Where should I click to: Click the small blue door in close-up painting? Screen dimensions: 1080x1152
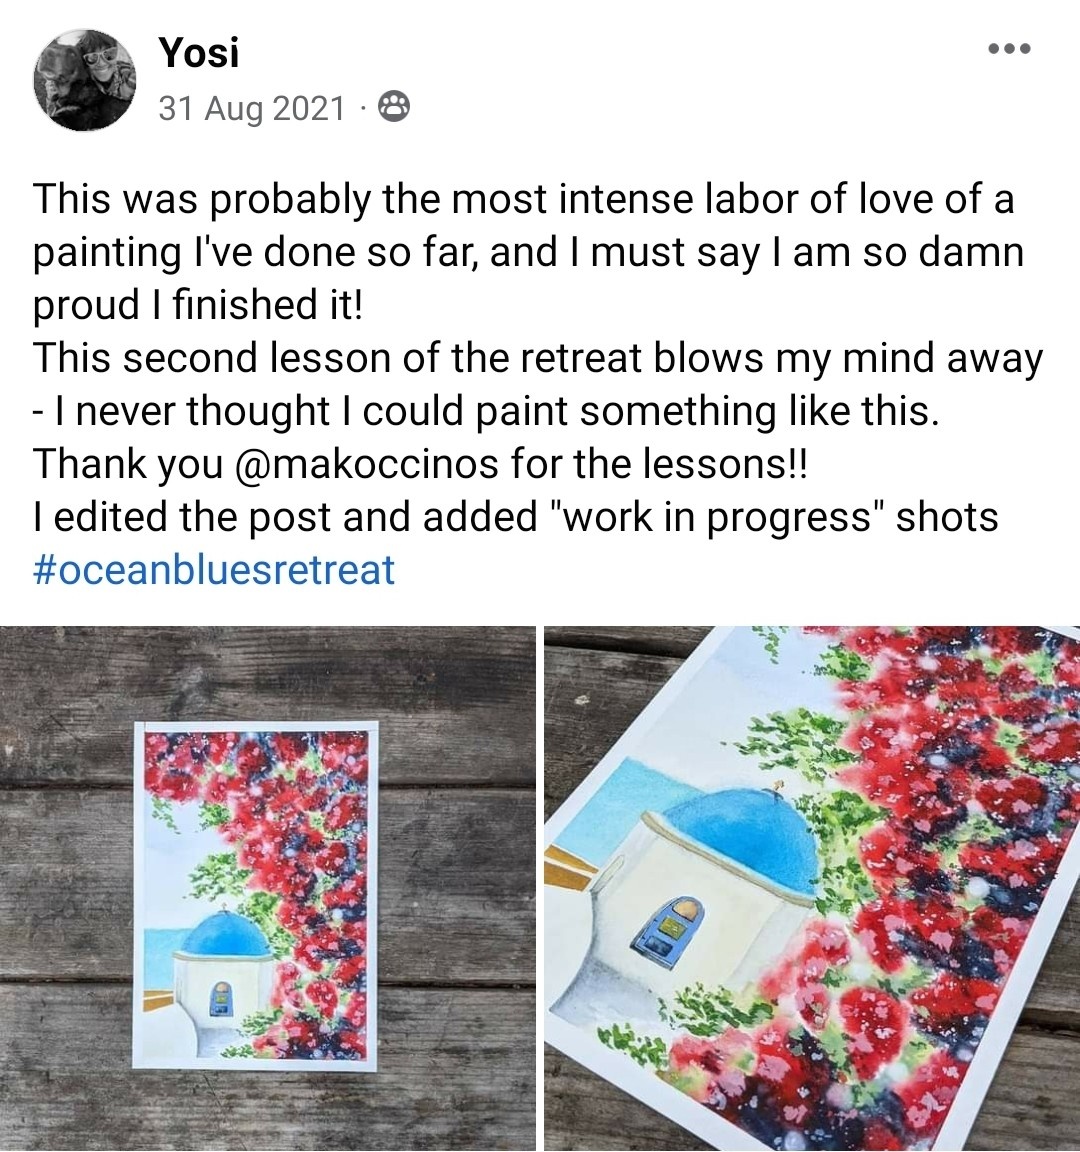click(667, 925)
